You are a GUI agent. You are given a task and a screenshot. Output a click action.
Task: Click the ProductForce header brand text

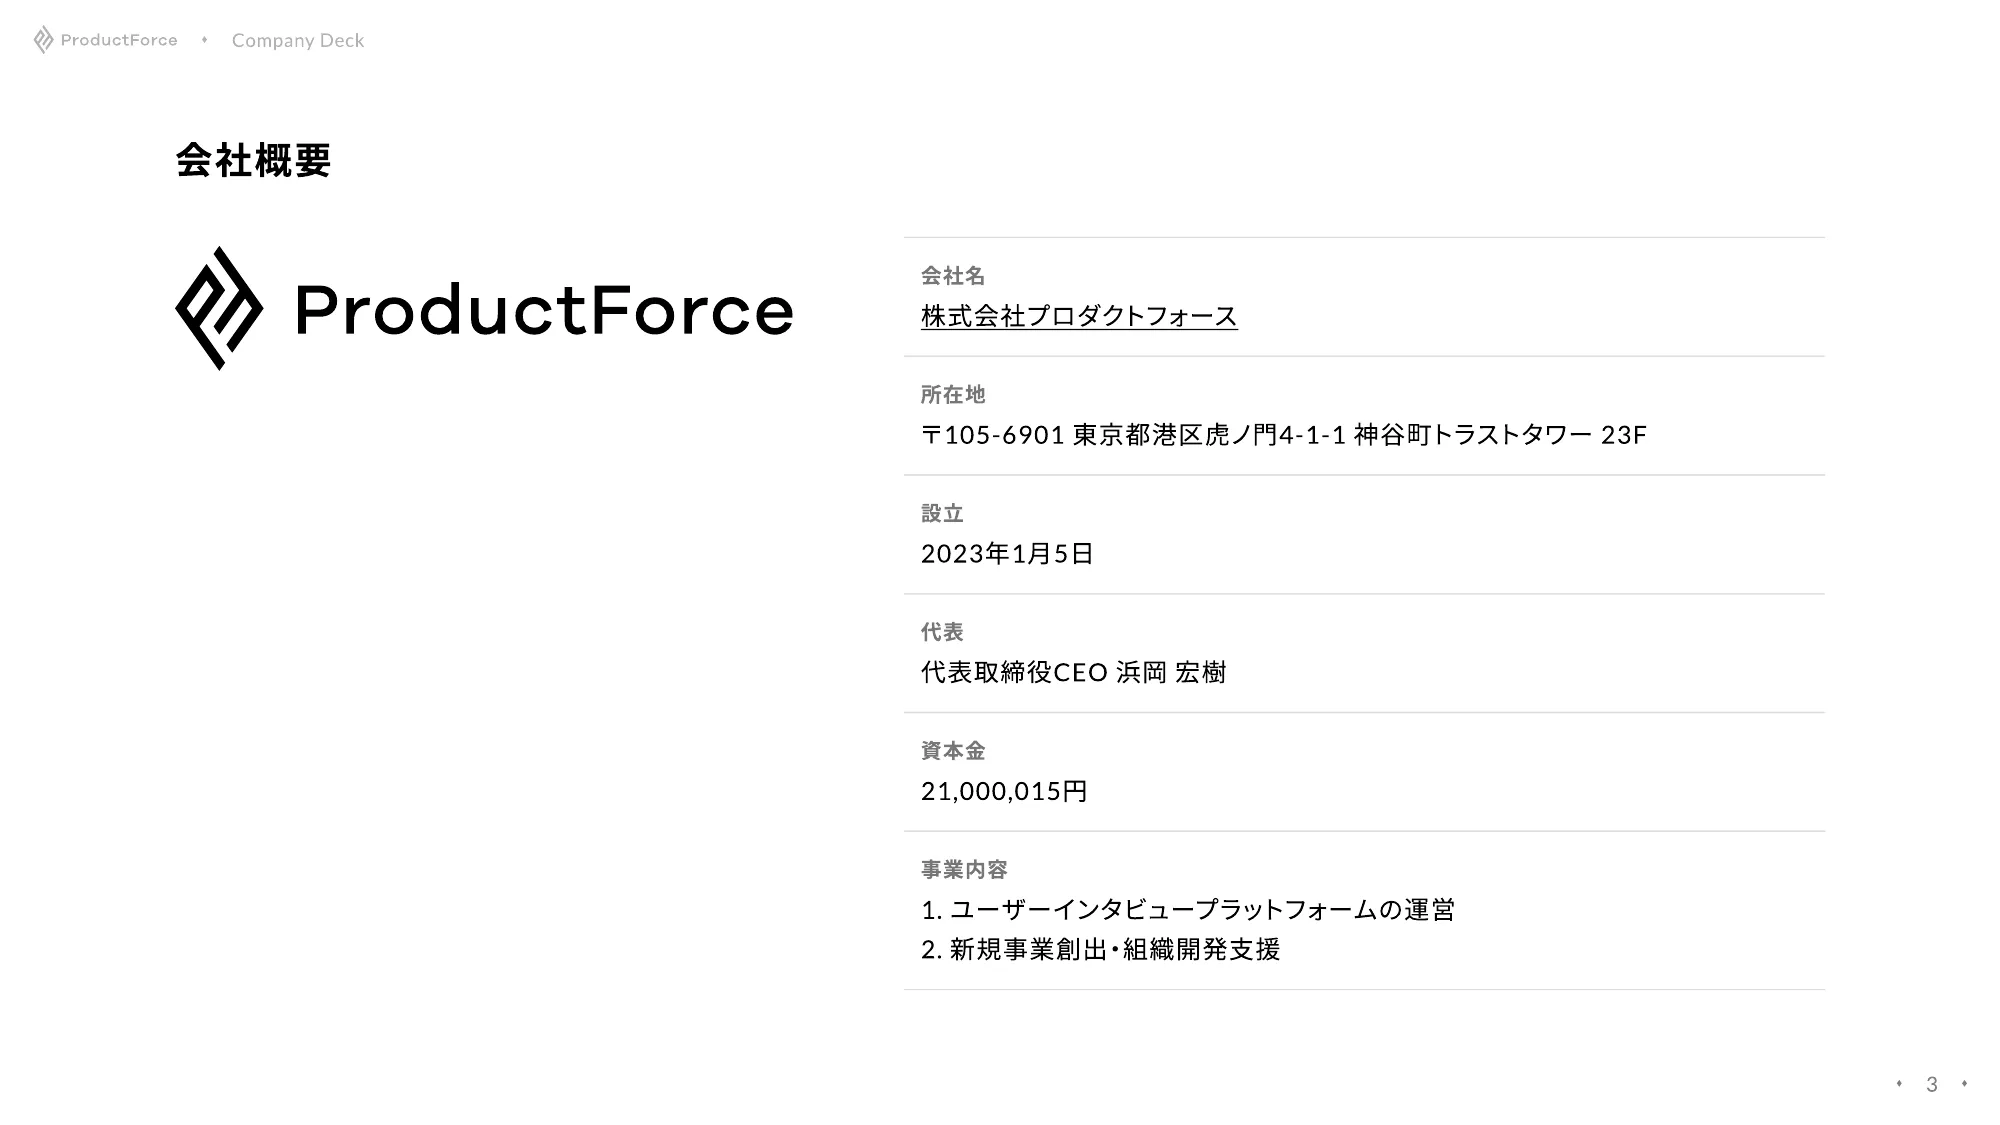click(x=119, y=40)
